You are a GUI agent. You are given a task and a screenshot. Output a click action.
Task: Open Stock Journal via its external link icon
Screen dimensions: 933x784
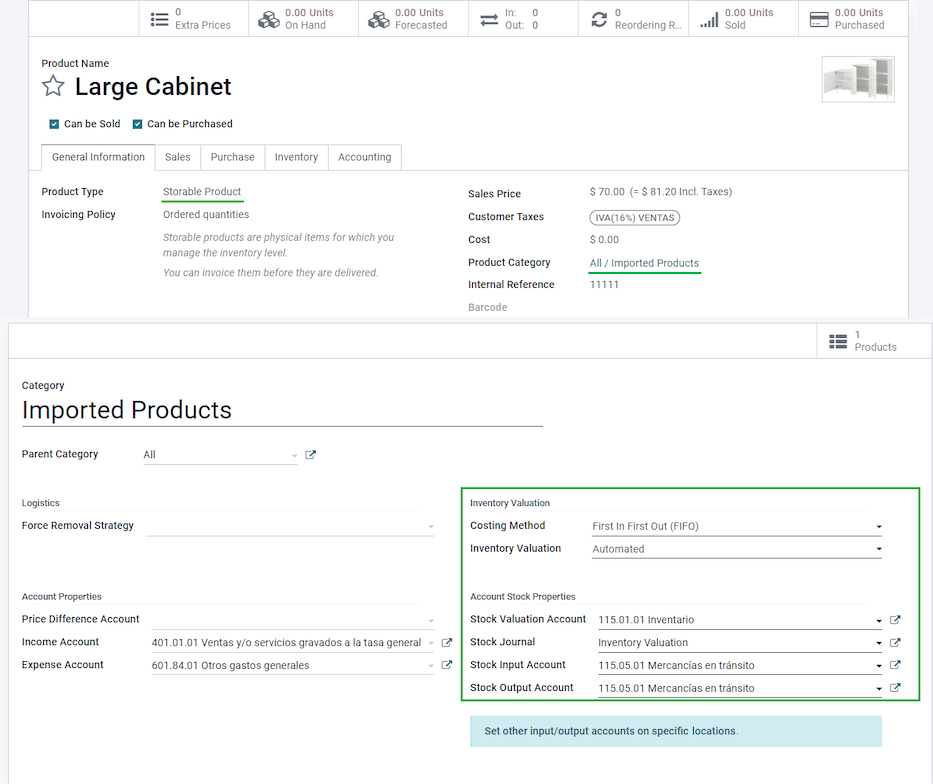894,642
